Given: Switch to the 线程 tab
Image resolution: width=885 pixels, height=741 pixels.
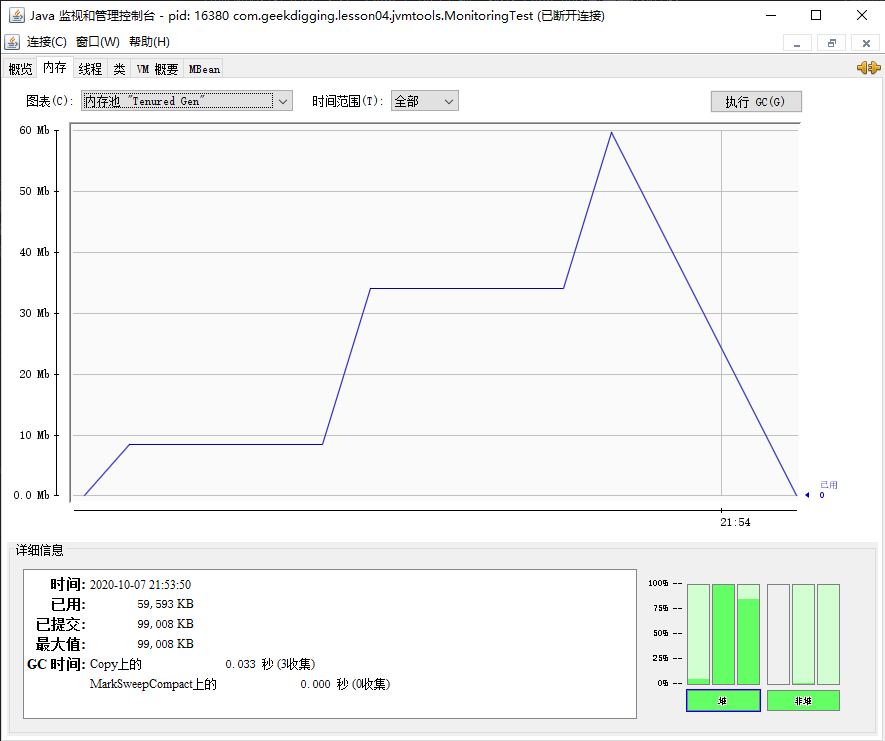Looking at the screenshot, I should pos(90,69).
